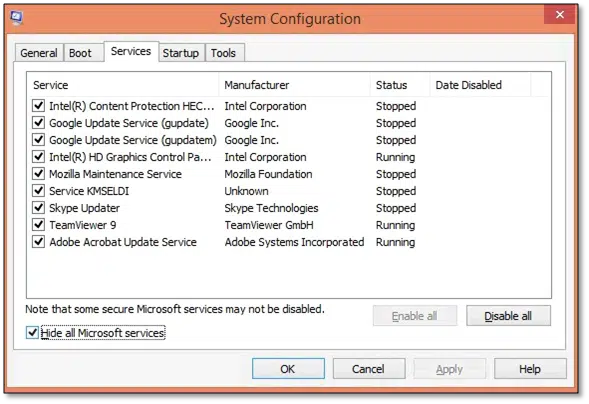
Task: Uncheck Intel(R) HD Graphics Control Panel service
Action: 38,156
